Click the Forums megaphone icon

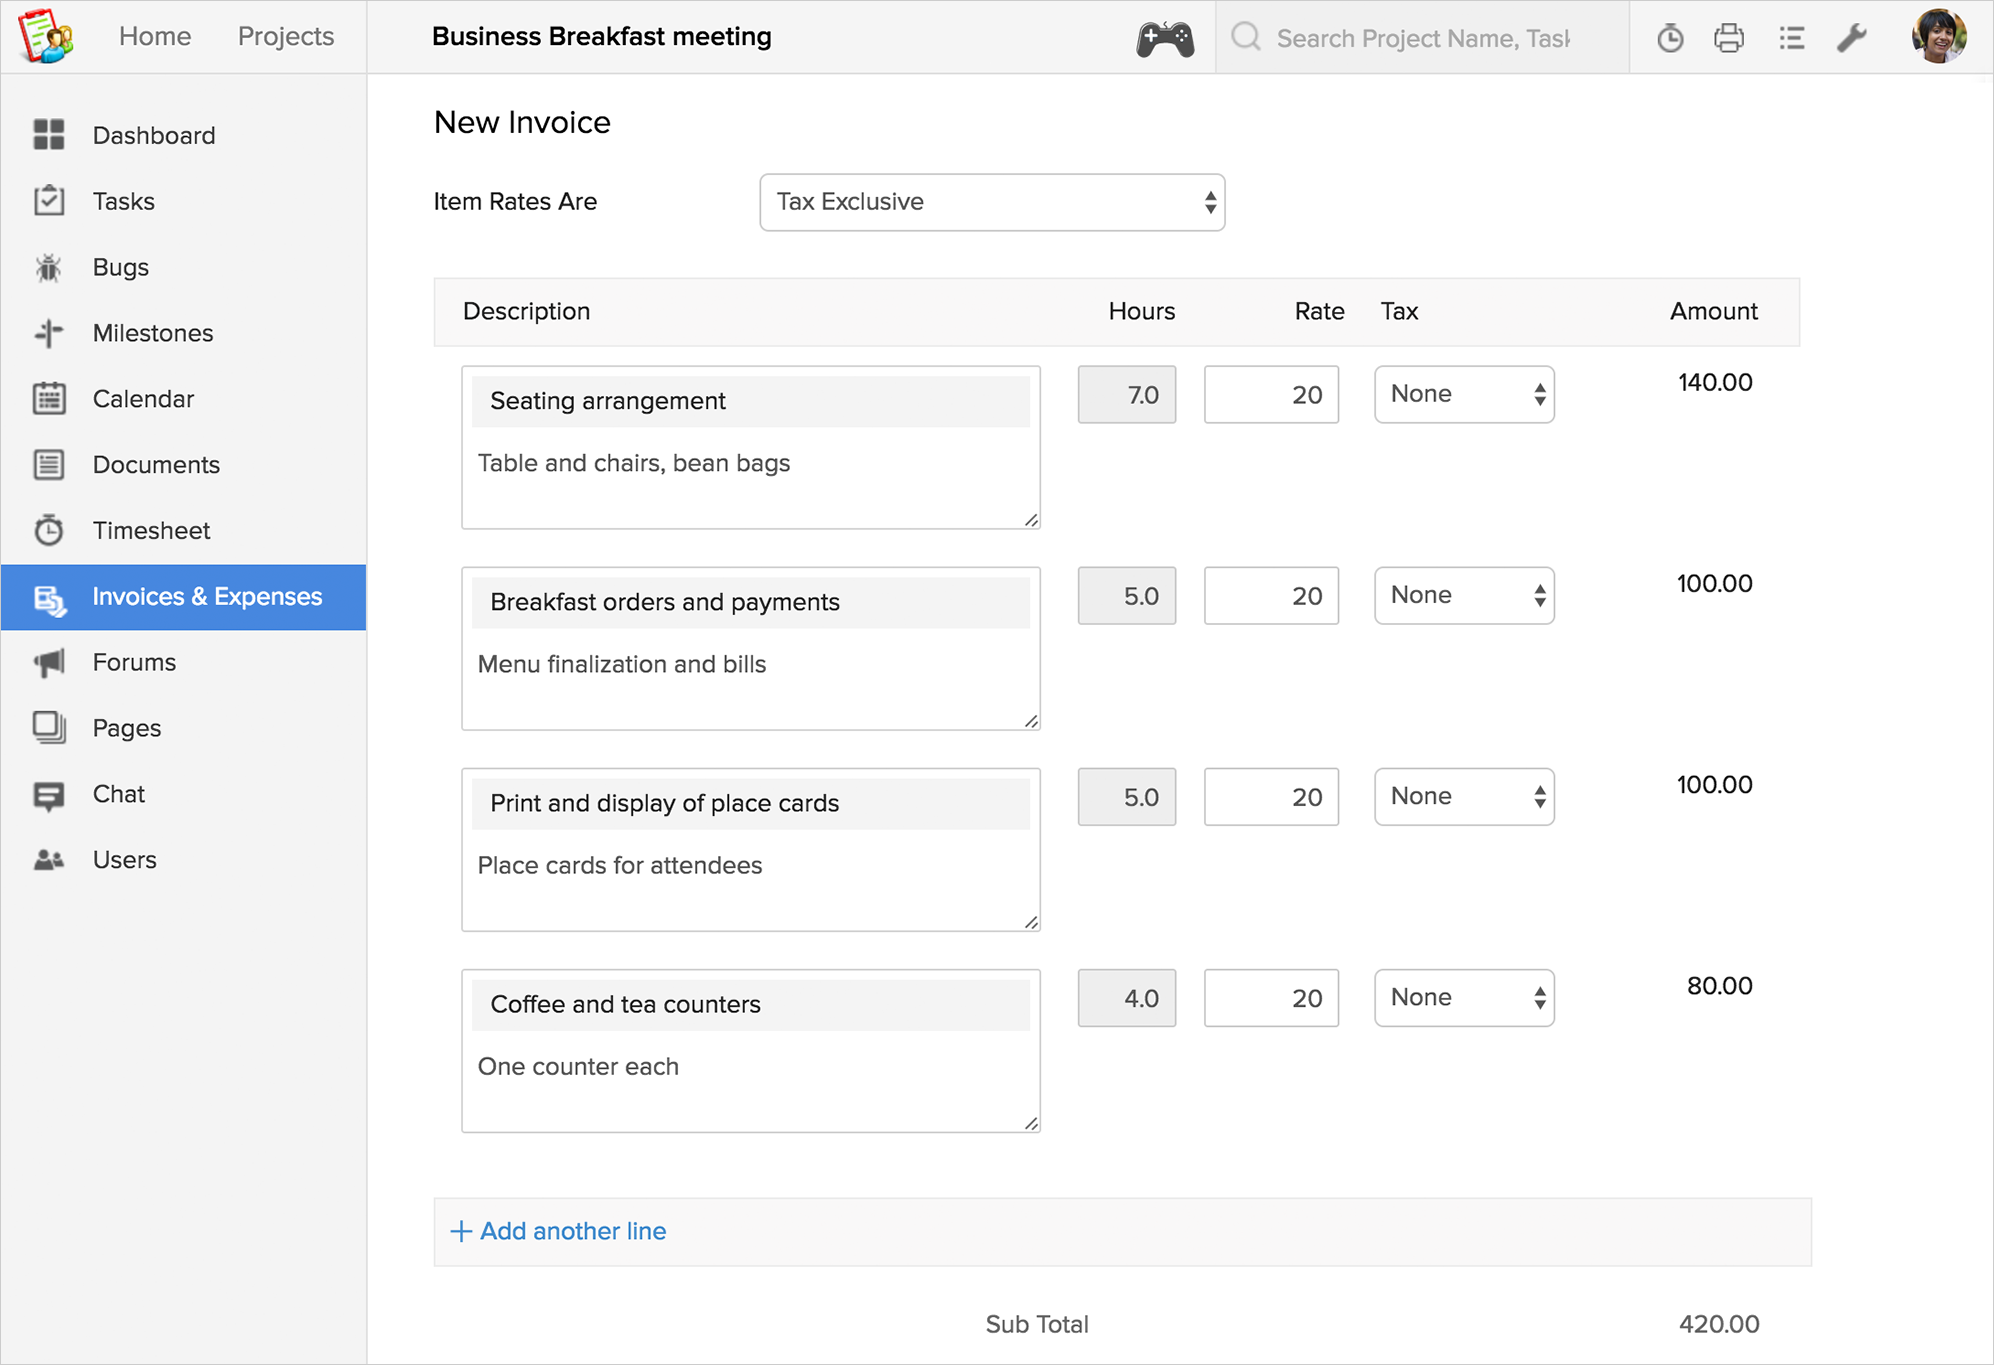[x=48, y=662]
